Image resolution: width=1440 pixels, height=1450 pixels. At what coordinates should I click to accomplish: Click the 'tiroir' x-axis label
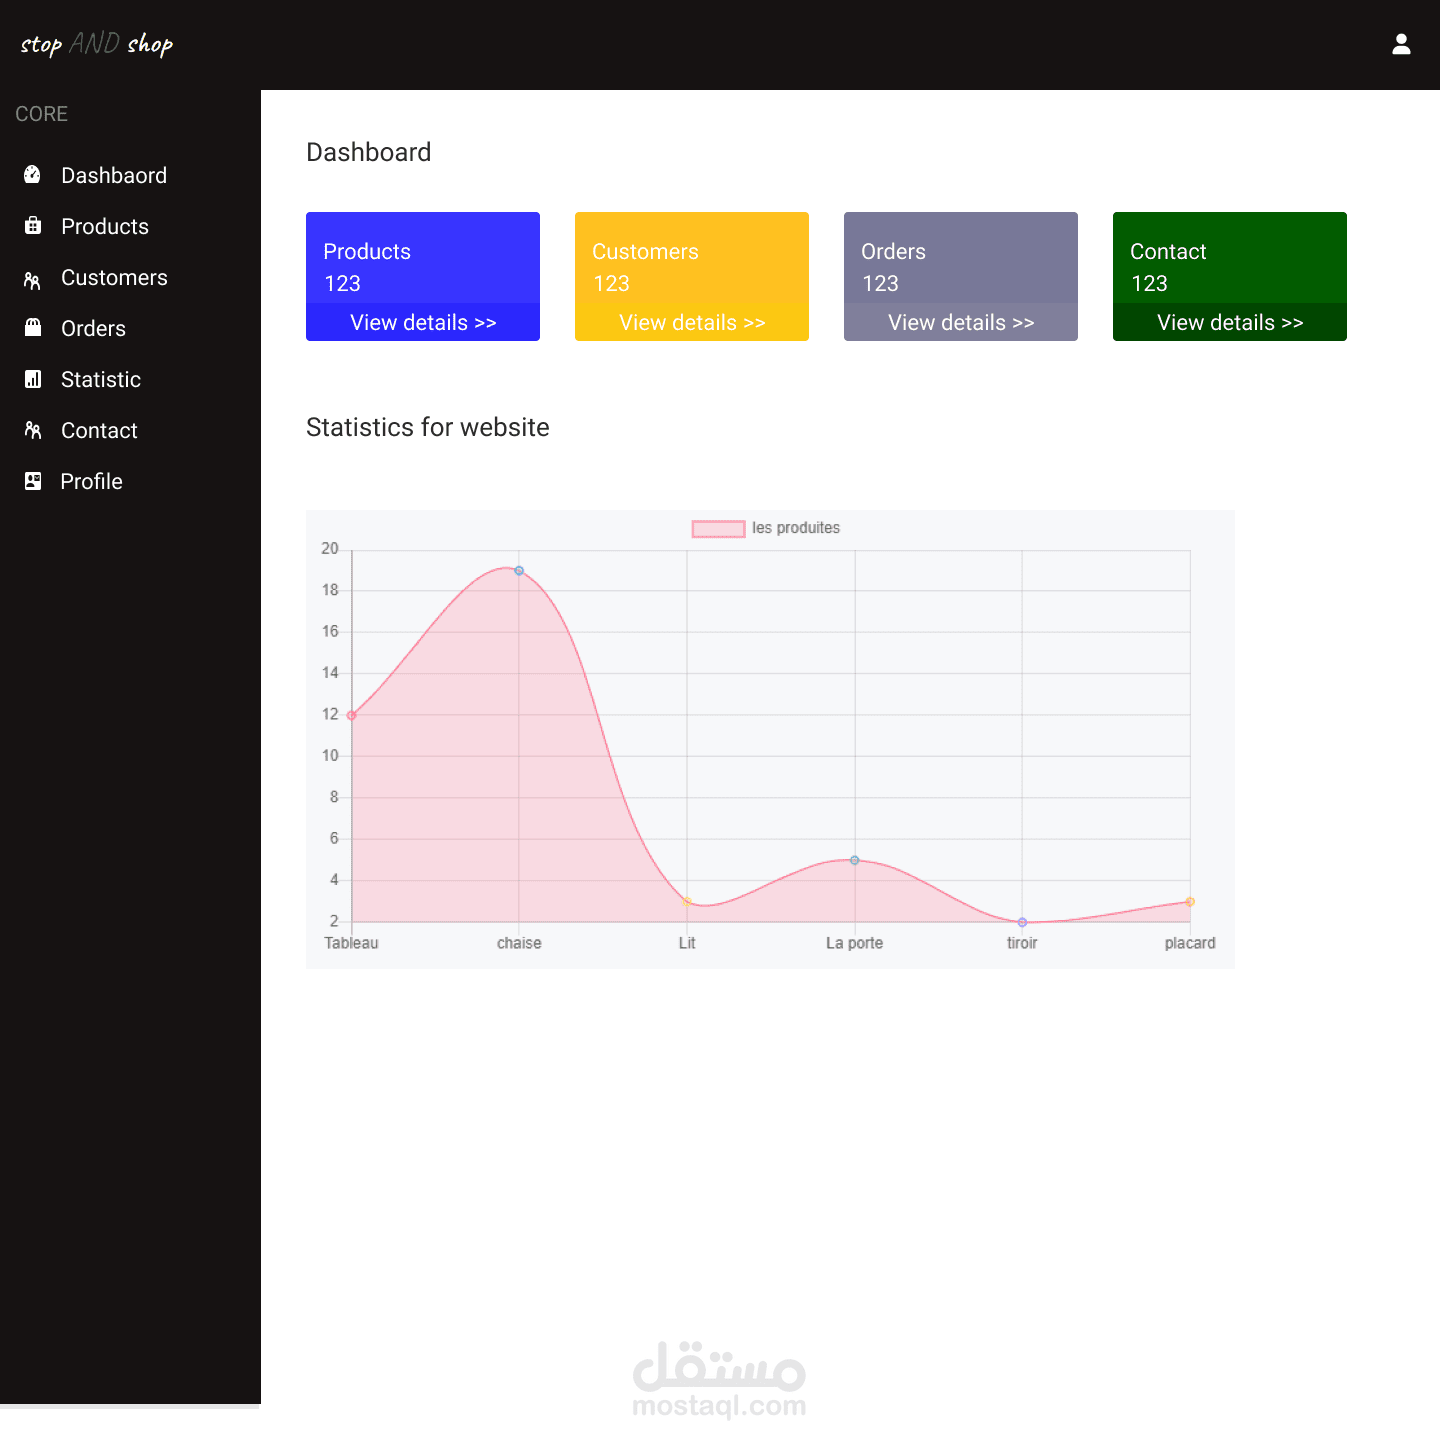click(x=1022, y=943)
